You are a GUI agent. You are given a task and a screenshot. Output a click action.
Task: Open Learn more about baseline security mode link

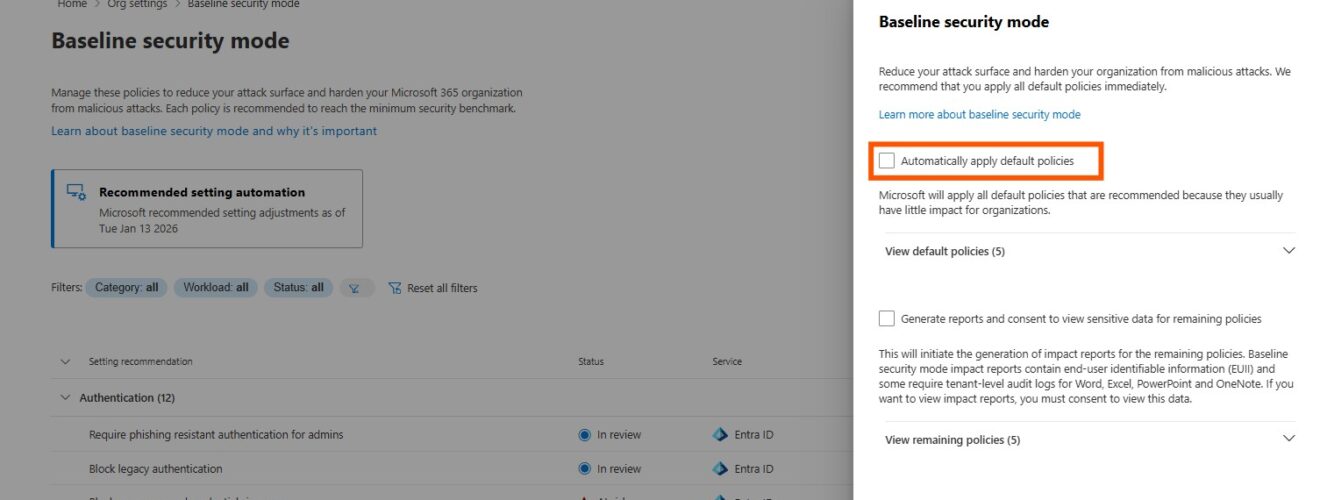[979, 115]
